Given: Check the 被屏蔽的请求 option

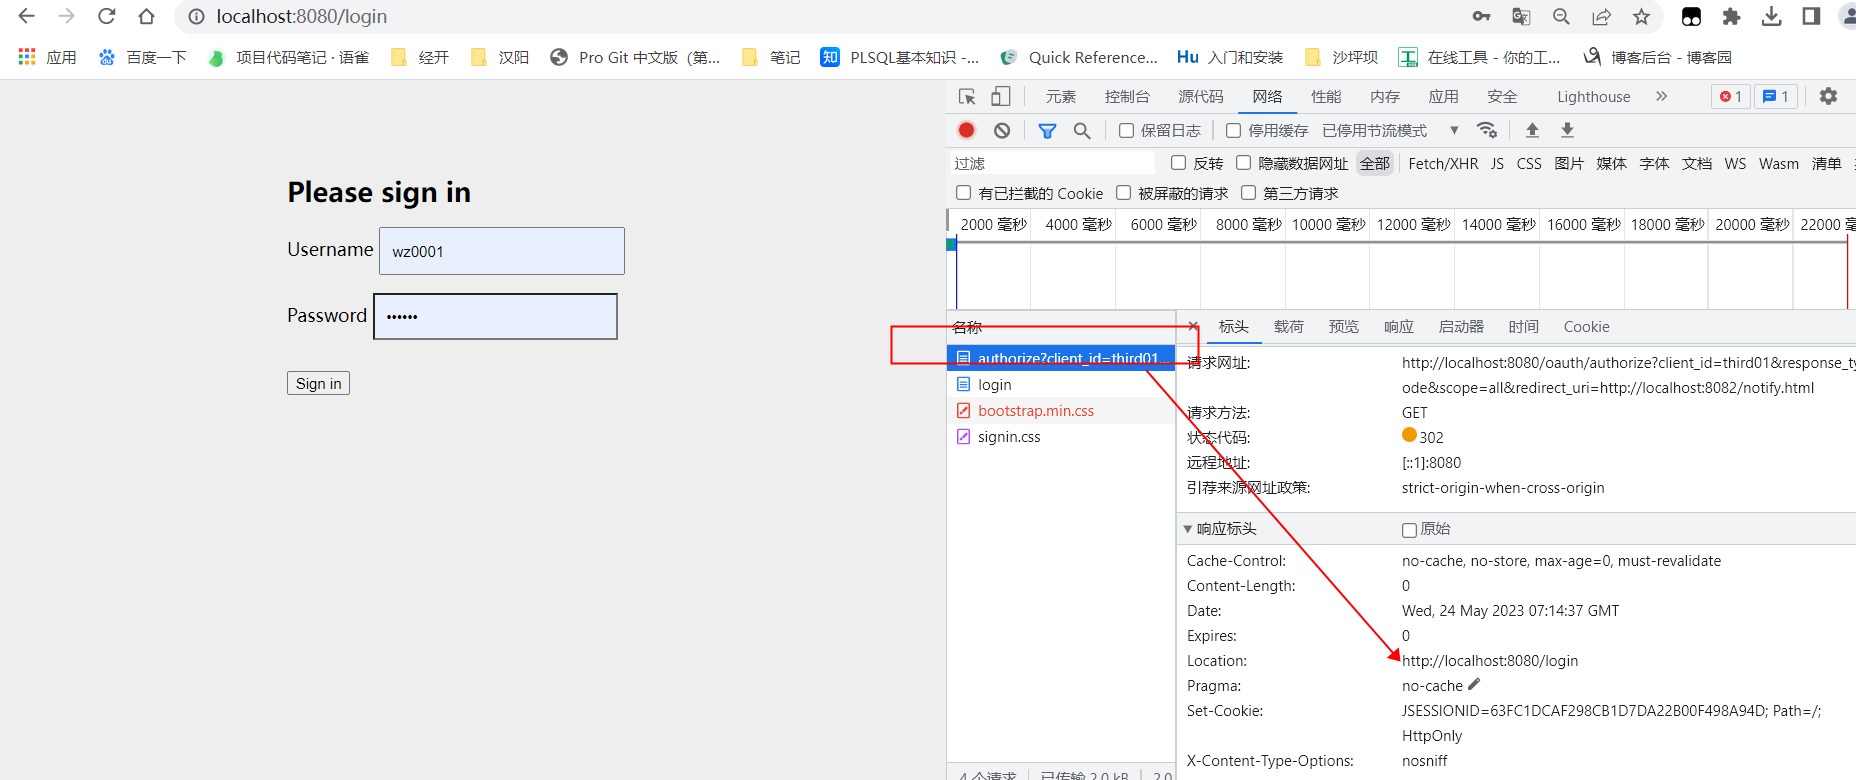Looking at the screenshot, I should point(1123,192).
